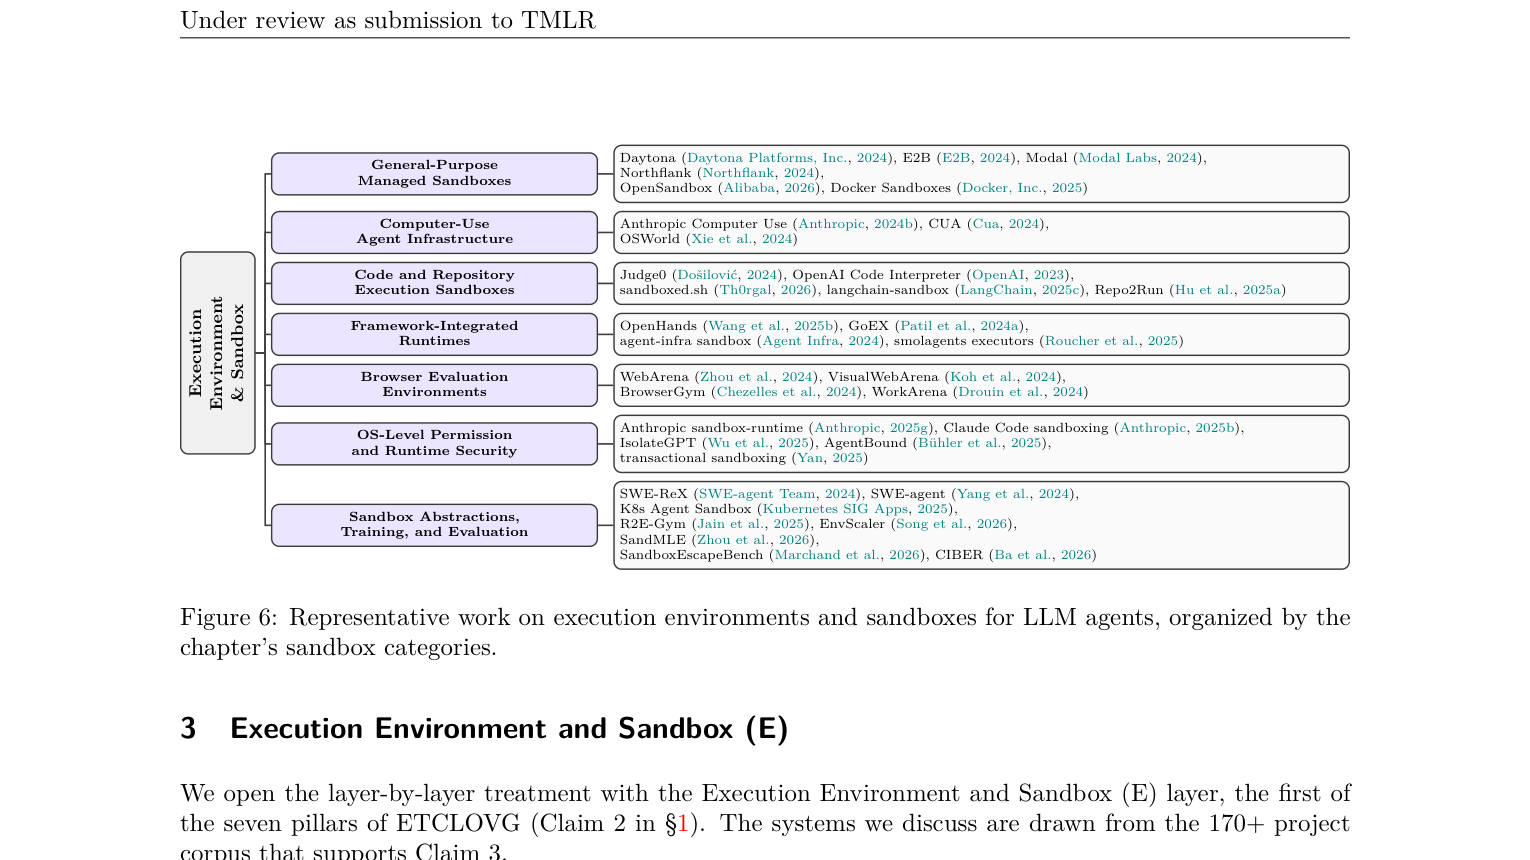Open the Alibaba, 2026 reference
Screen dimensions: 1530x860
pos(769,188)
